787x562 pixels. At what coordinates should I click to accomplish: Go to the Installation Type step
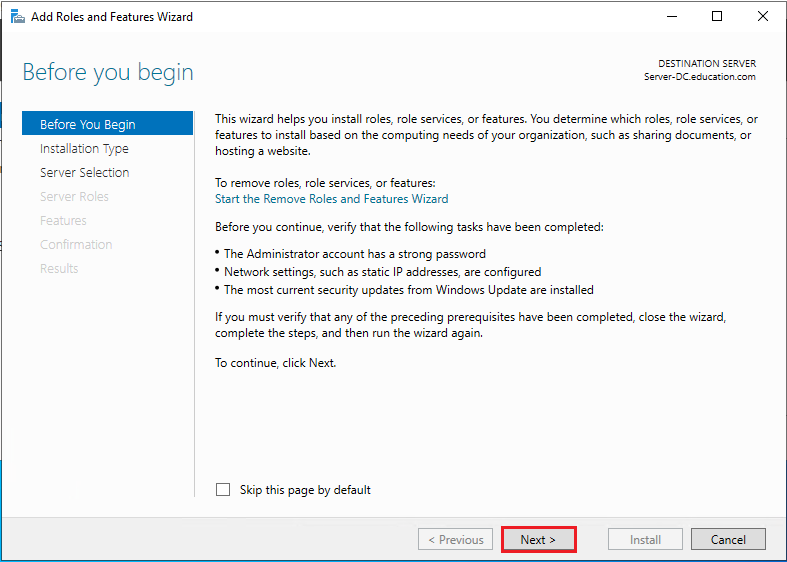click(x=84, y=149)
